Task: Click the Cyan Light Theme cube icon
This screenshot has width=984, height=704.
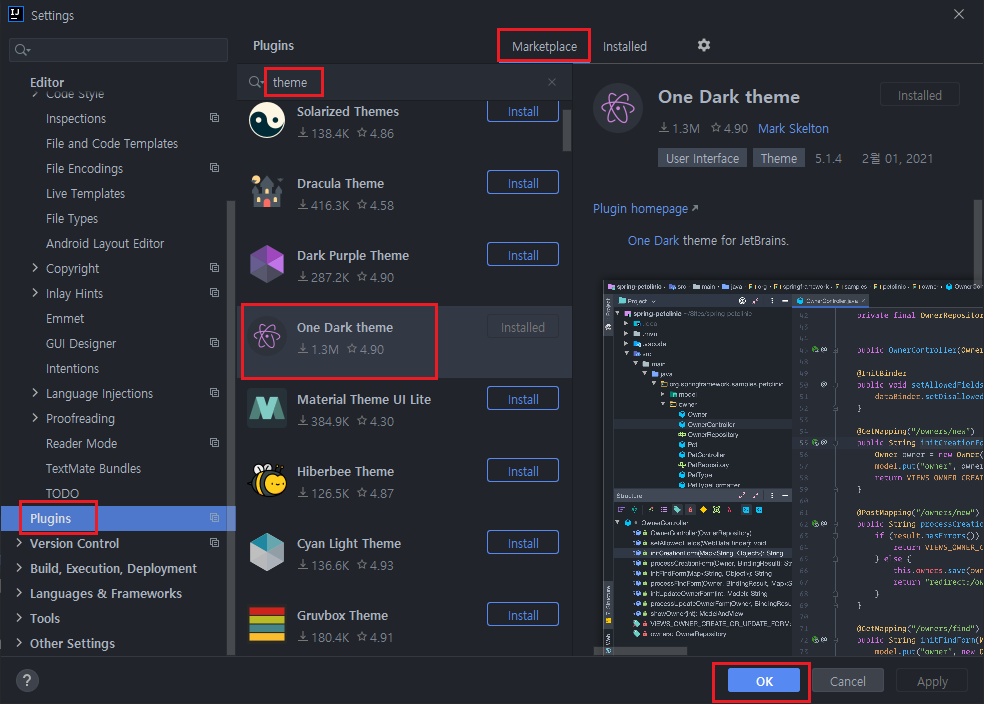Action: (x=267, y=552)
